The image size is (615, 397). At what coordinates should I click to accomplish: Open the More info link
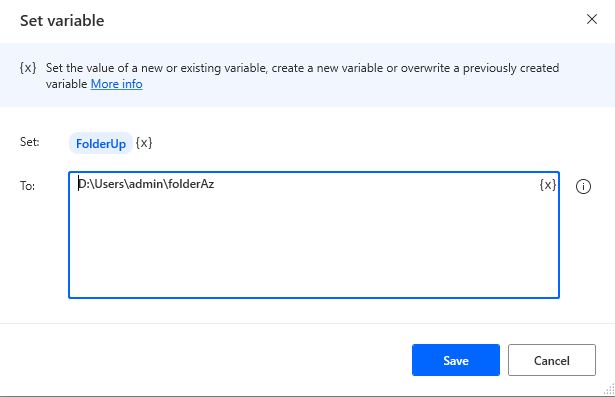coord(116,84)
